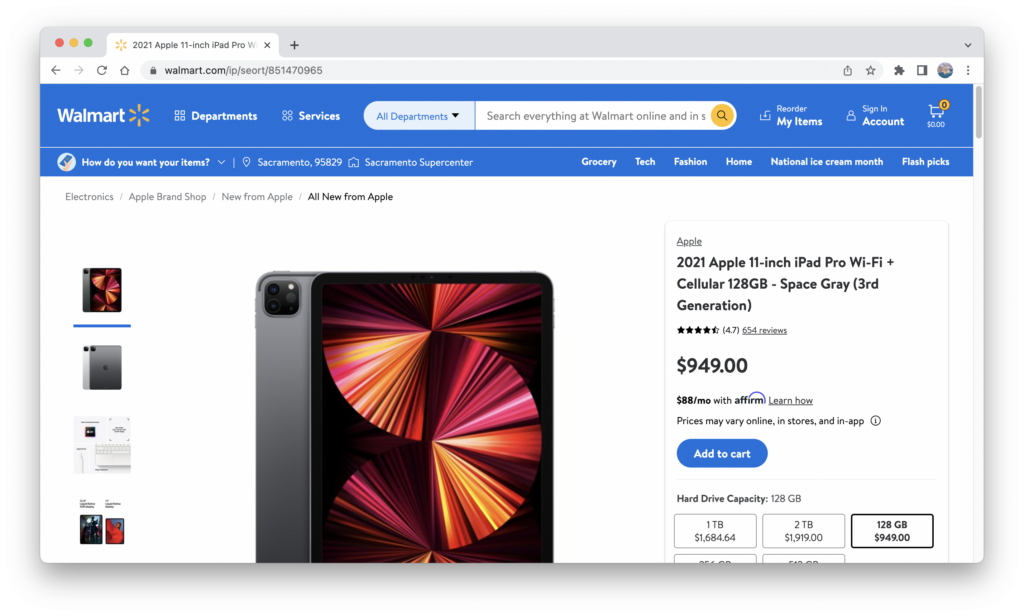Select the 1 TB capacity option

tap(715, 531)
